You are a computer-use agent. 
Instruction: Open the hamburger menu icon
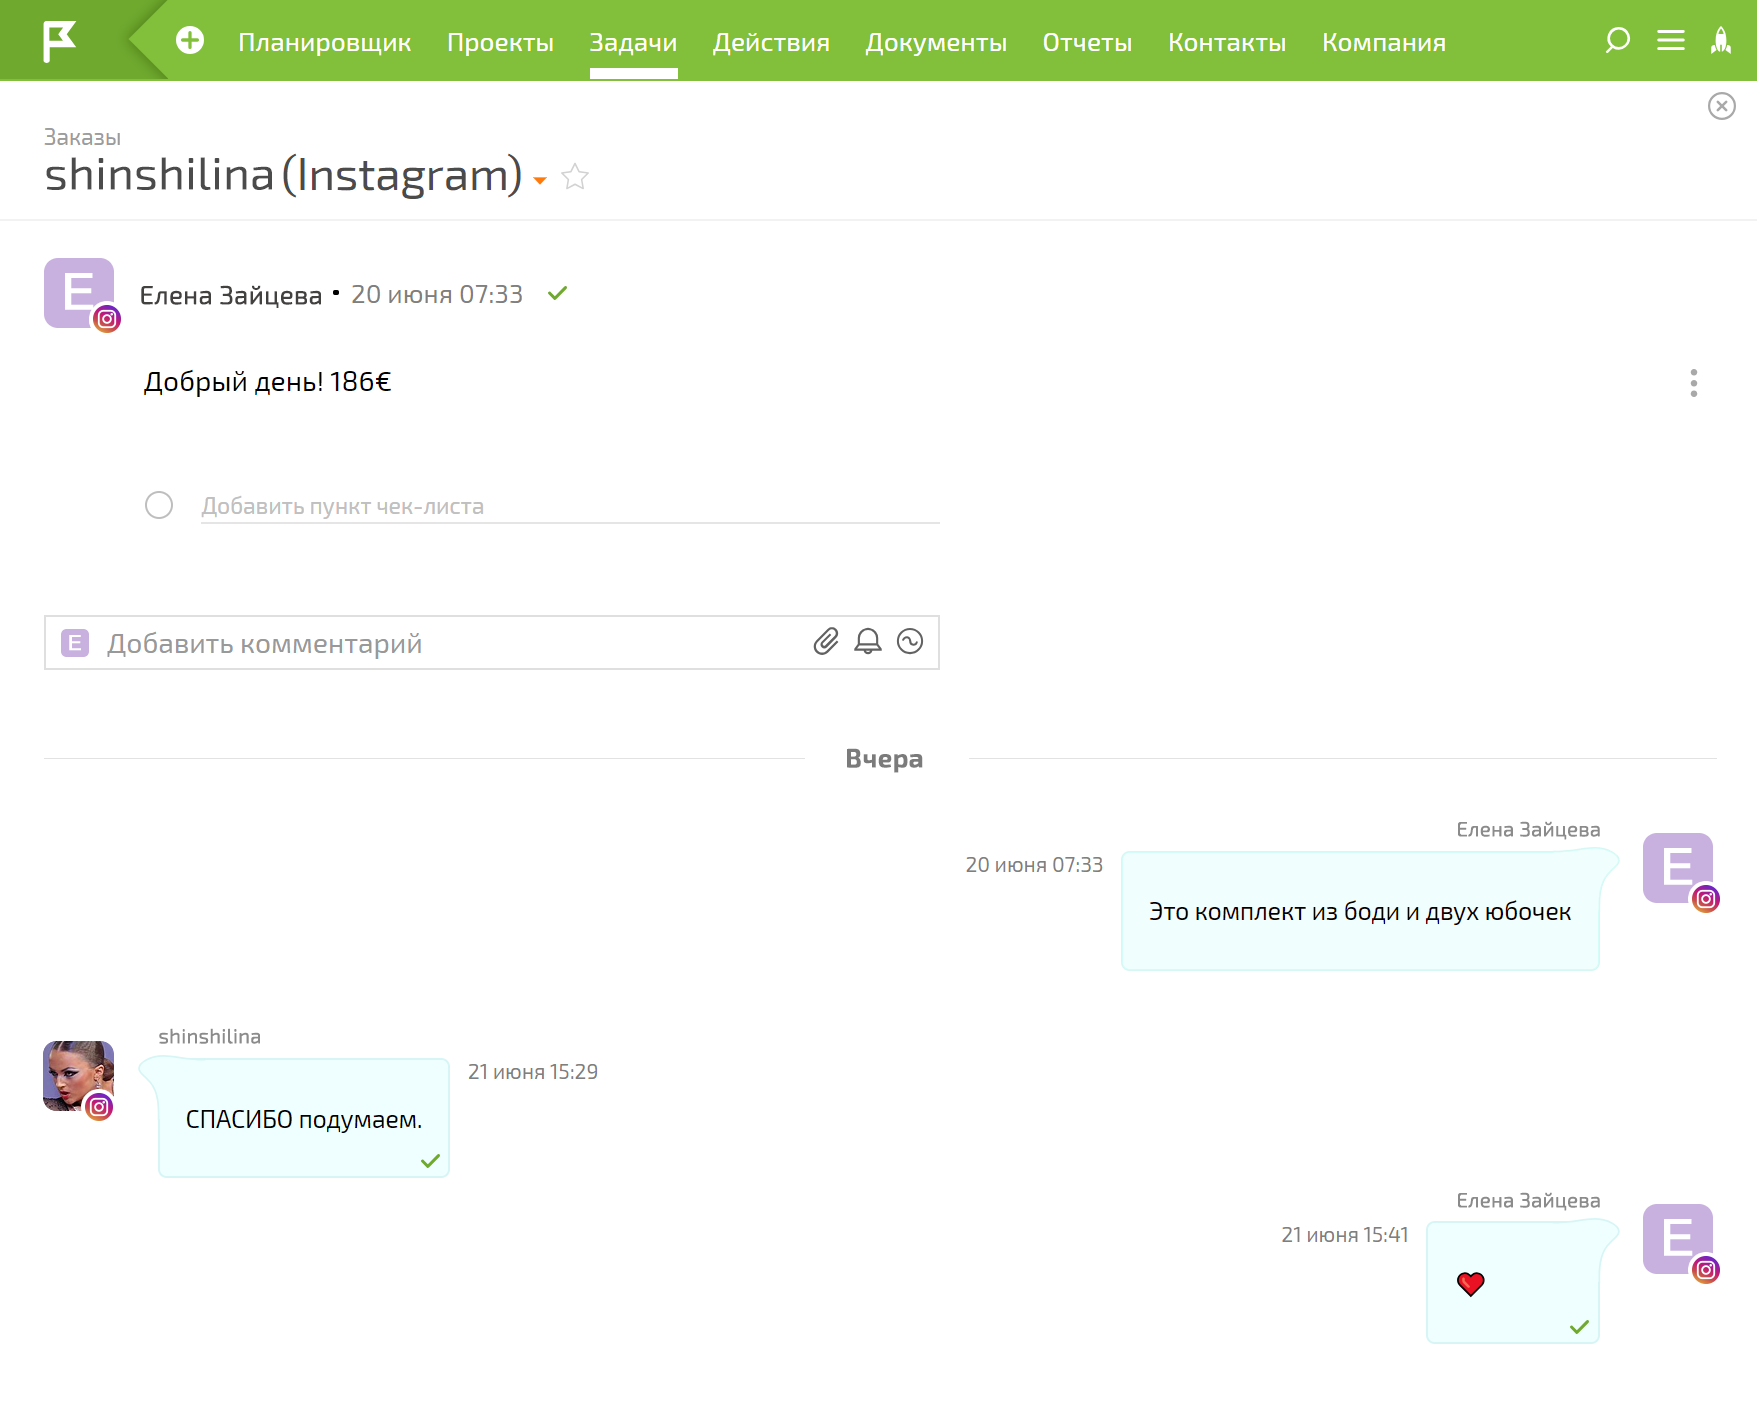point(1670,41)
